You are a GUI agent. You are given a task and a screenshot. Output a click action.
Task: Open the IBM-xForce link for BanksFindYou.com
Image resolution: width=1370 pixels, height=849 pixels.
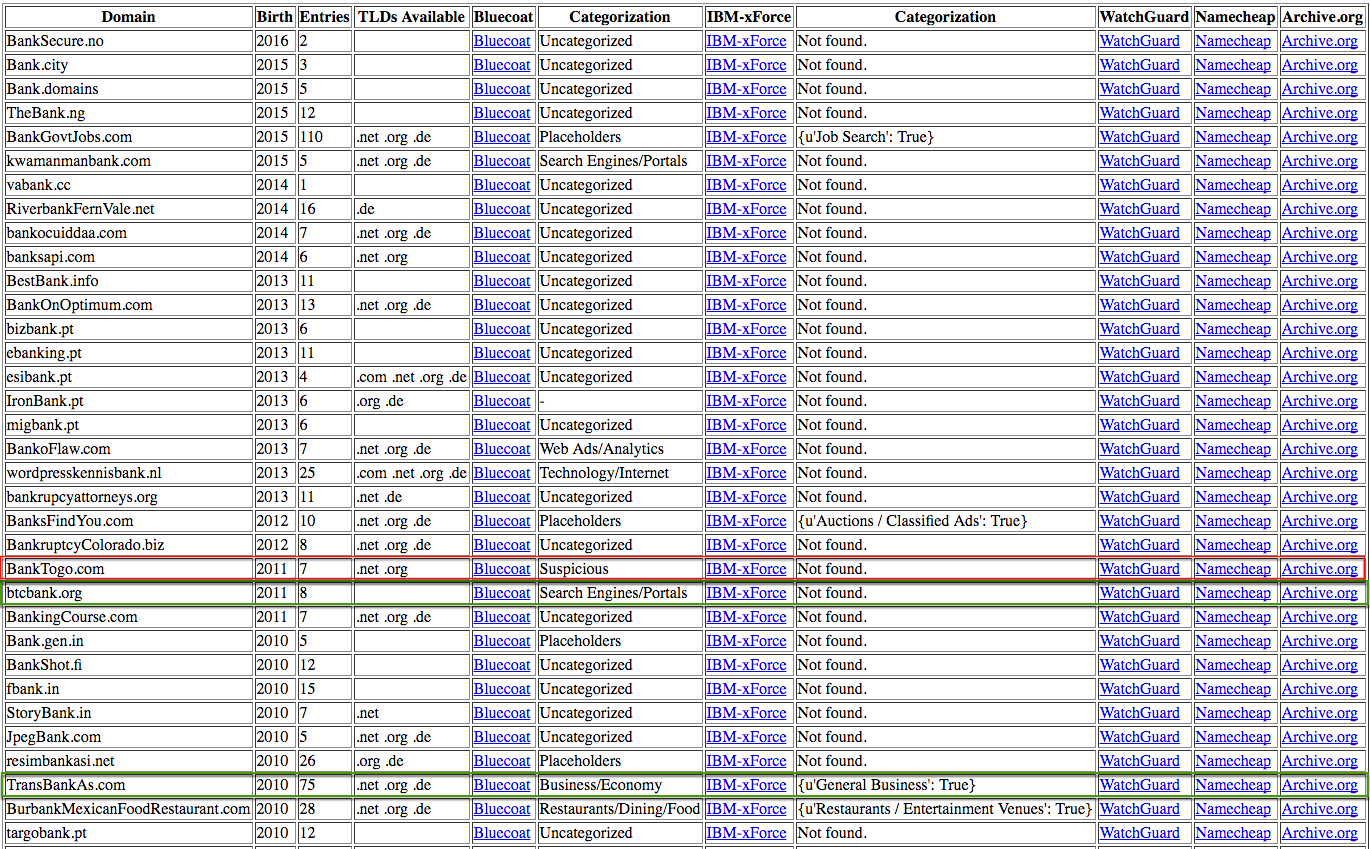(746, 521)
